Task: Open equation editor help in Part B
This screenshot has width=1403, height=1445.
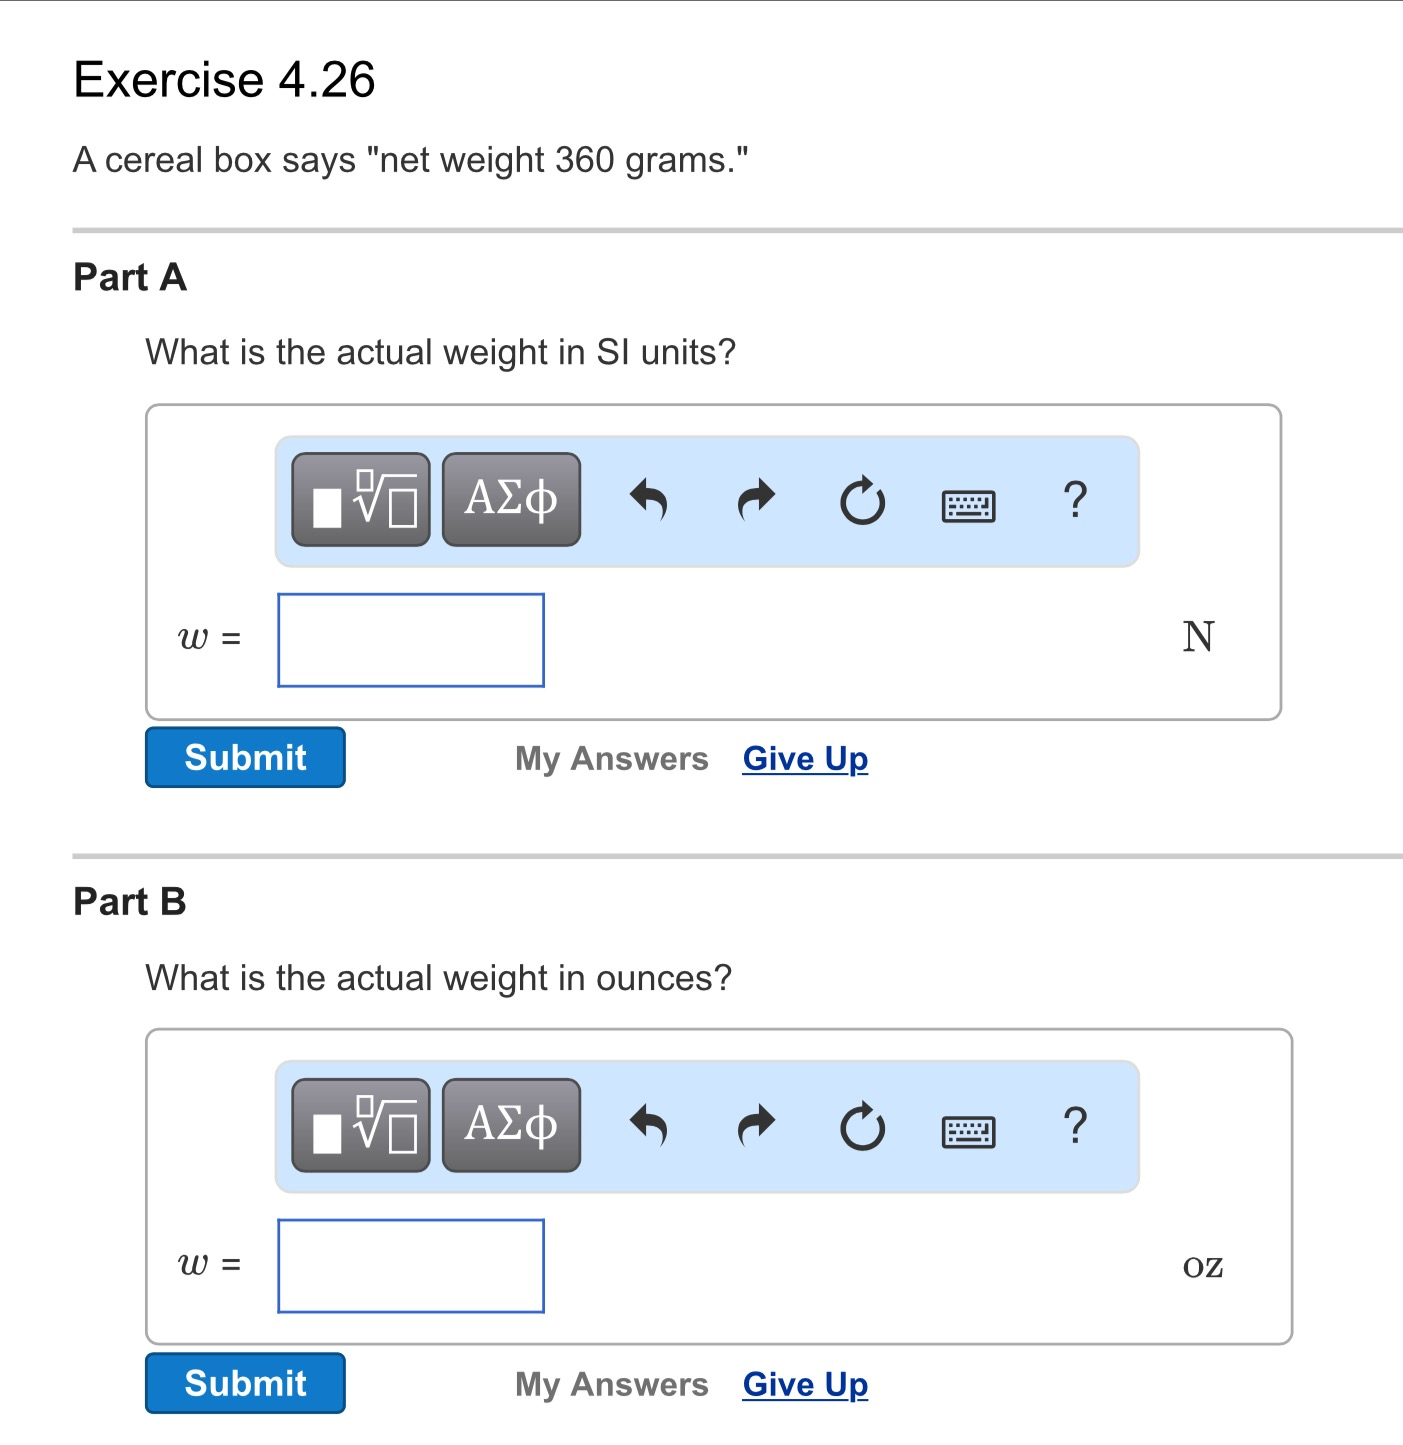Action: coord(1076,1126)
